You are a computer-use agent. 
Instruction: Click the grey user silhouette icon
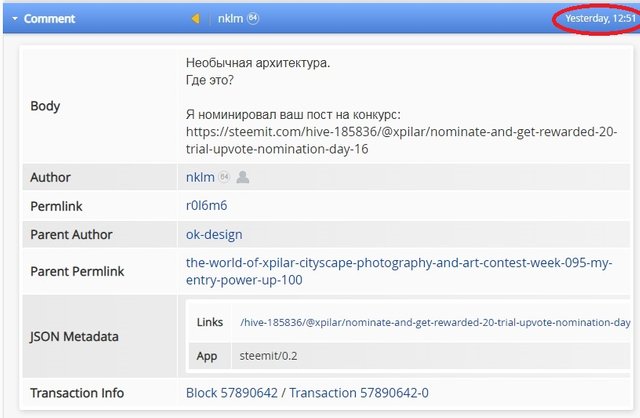coord(243,177)
